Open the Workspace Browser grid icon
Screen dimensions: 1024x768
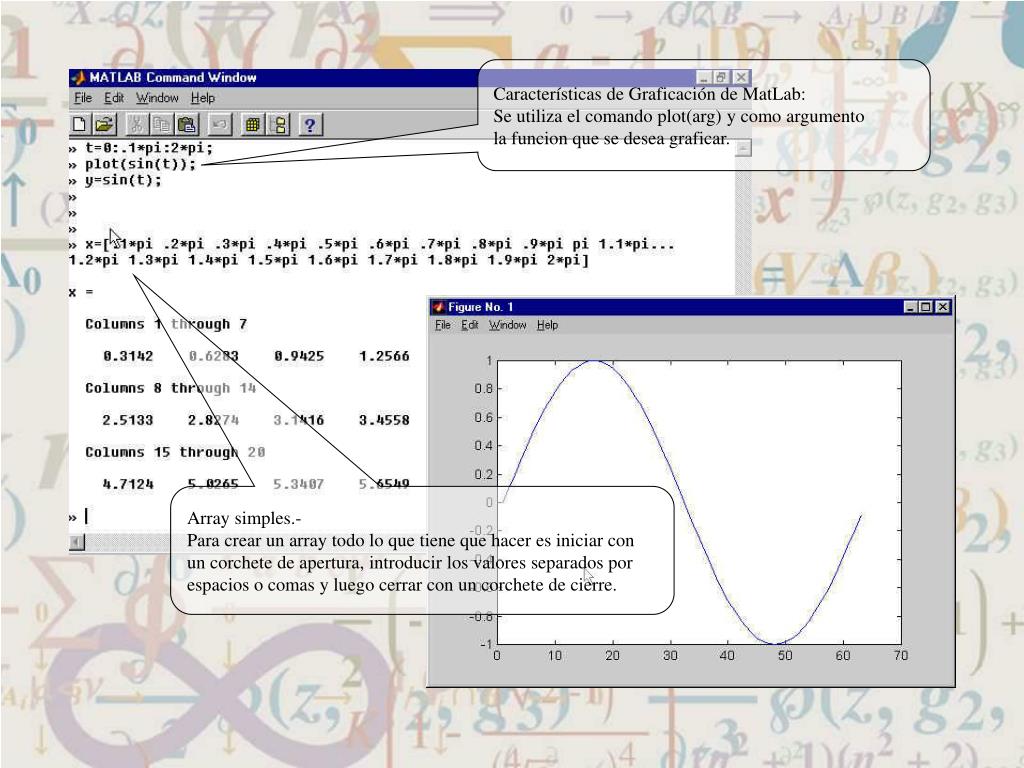(x=252, y=124)
